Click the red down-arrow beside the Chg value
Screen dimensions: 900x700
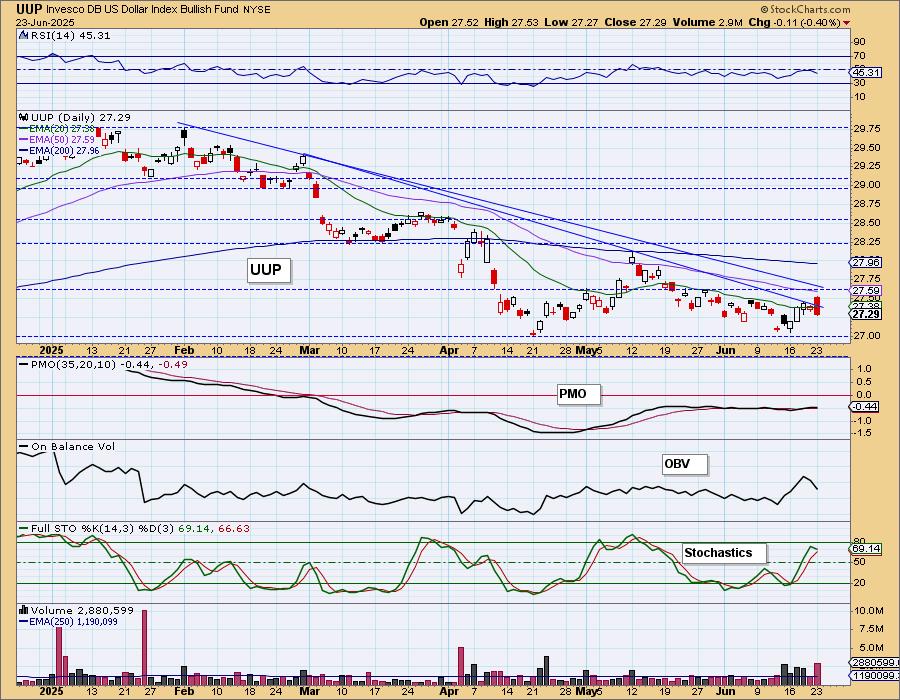tap(847, 23)
